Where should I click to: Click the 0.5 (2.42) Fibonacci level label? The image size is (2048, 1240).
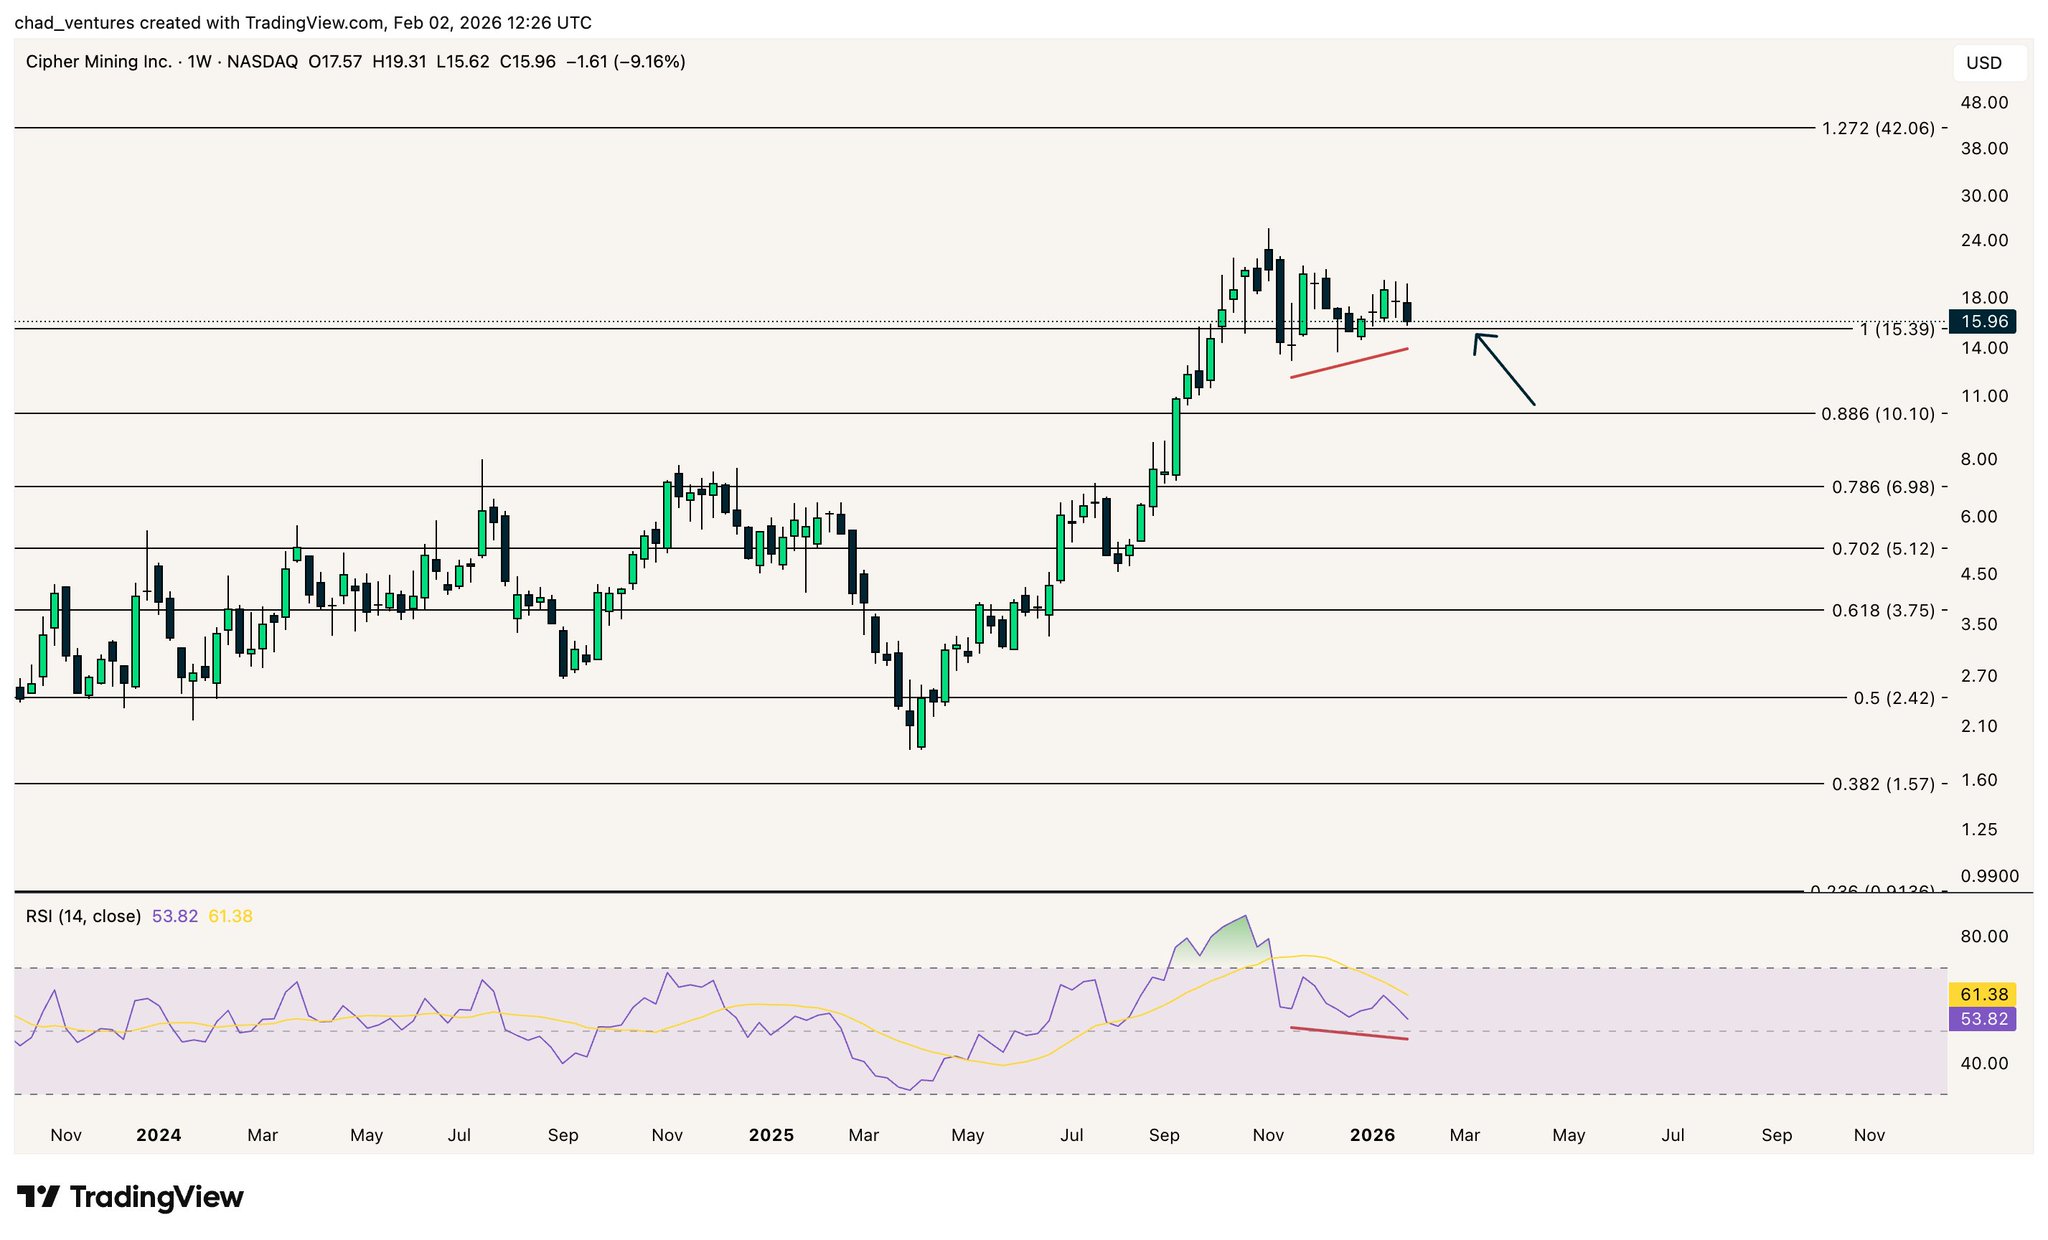point(1893,698)
